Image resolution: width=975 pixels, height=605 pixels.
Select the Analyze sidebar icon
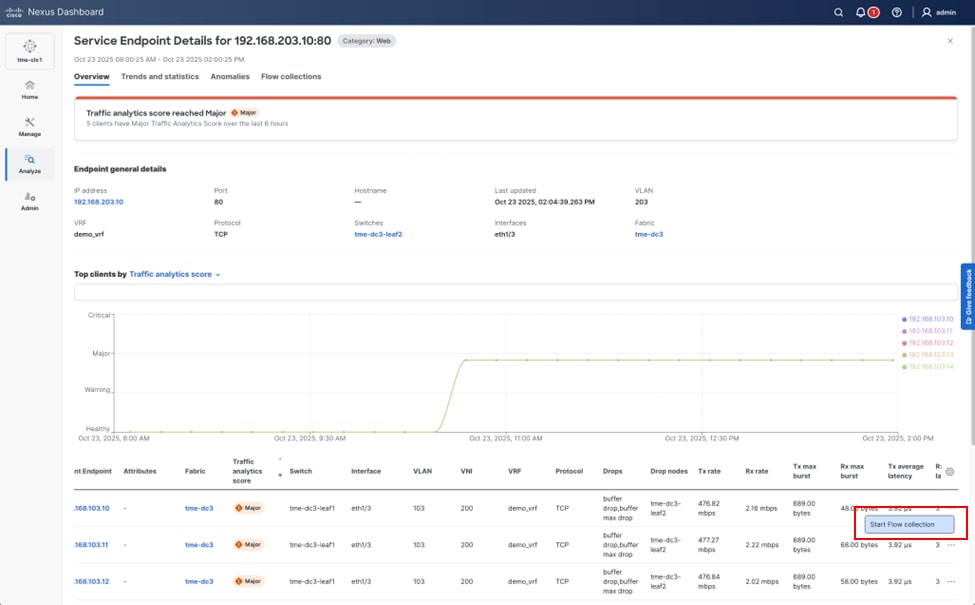coord(30,162)
